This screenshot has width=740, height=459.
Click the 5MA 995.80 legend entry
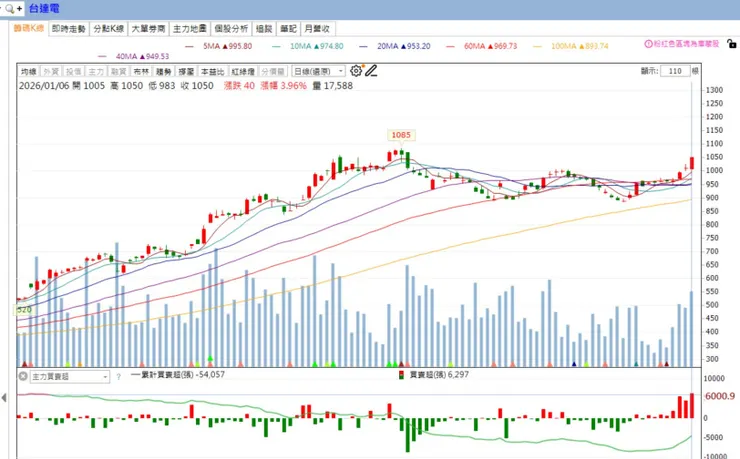(219, 46)
